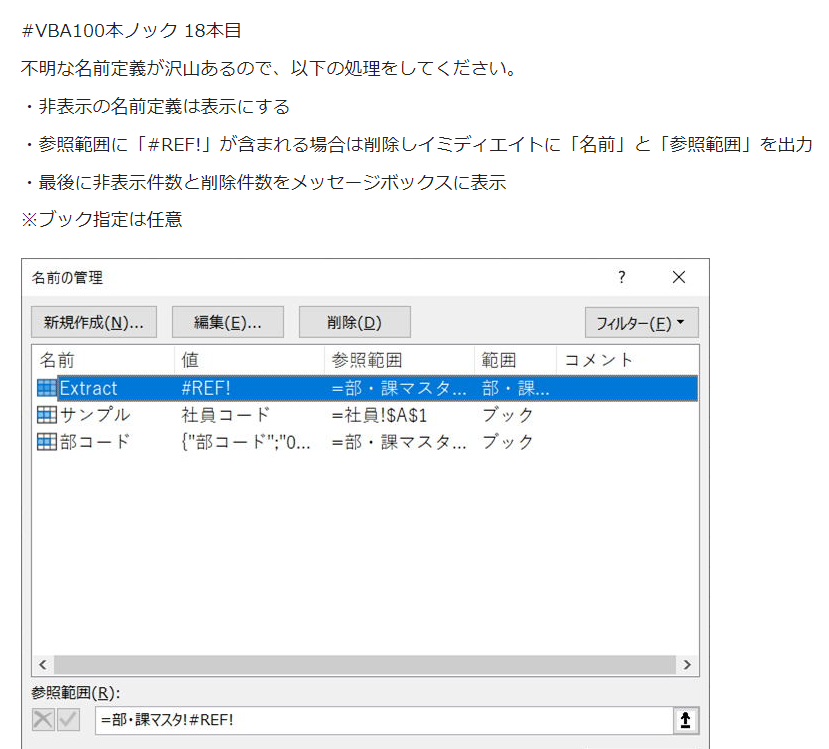Click the help question mark in title bar
This screenshot has height=749, width=829.
[x=622, y=277]
